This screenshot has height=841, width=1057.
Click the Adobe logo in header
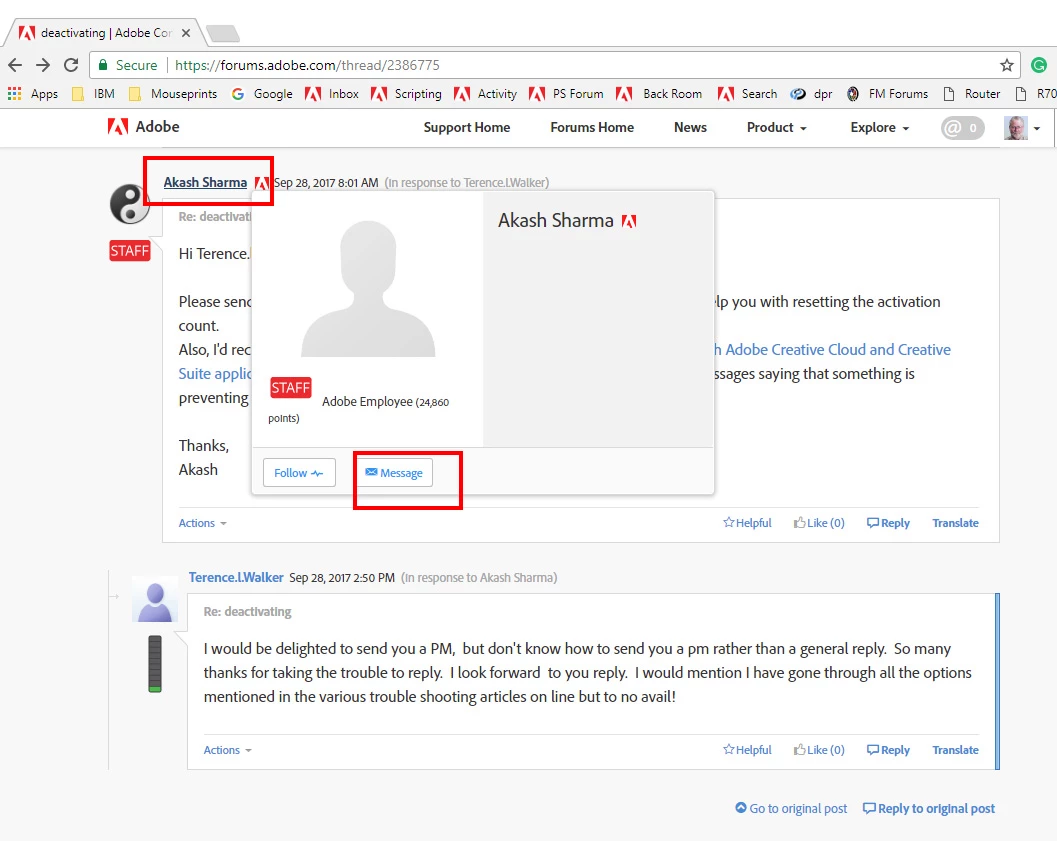click(x=144, y=127)
